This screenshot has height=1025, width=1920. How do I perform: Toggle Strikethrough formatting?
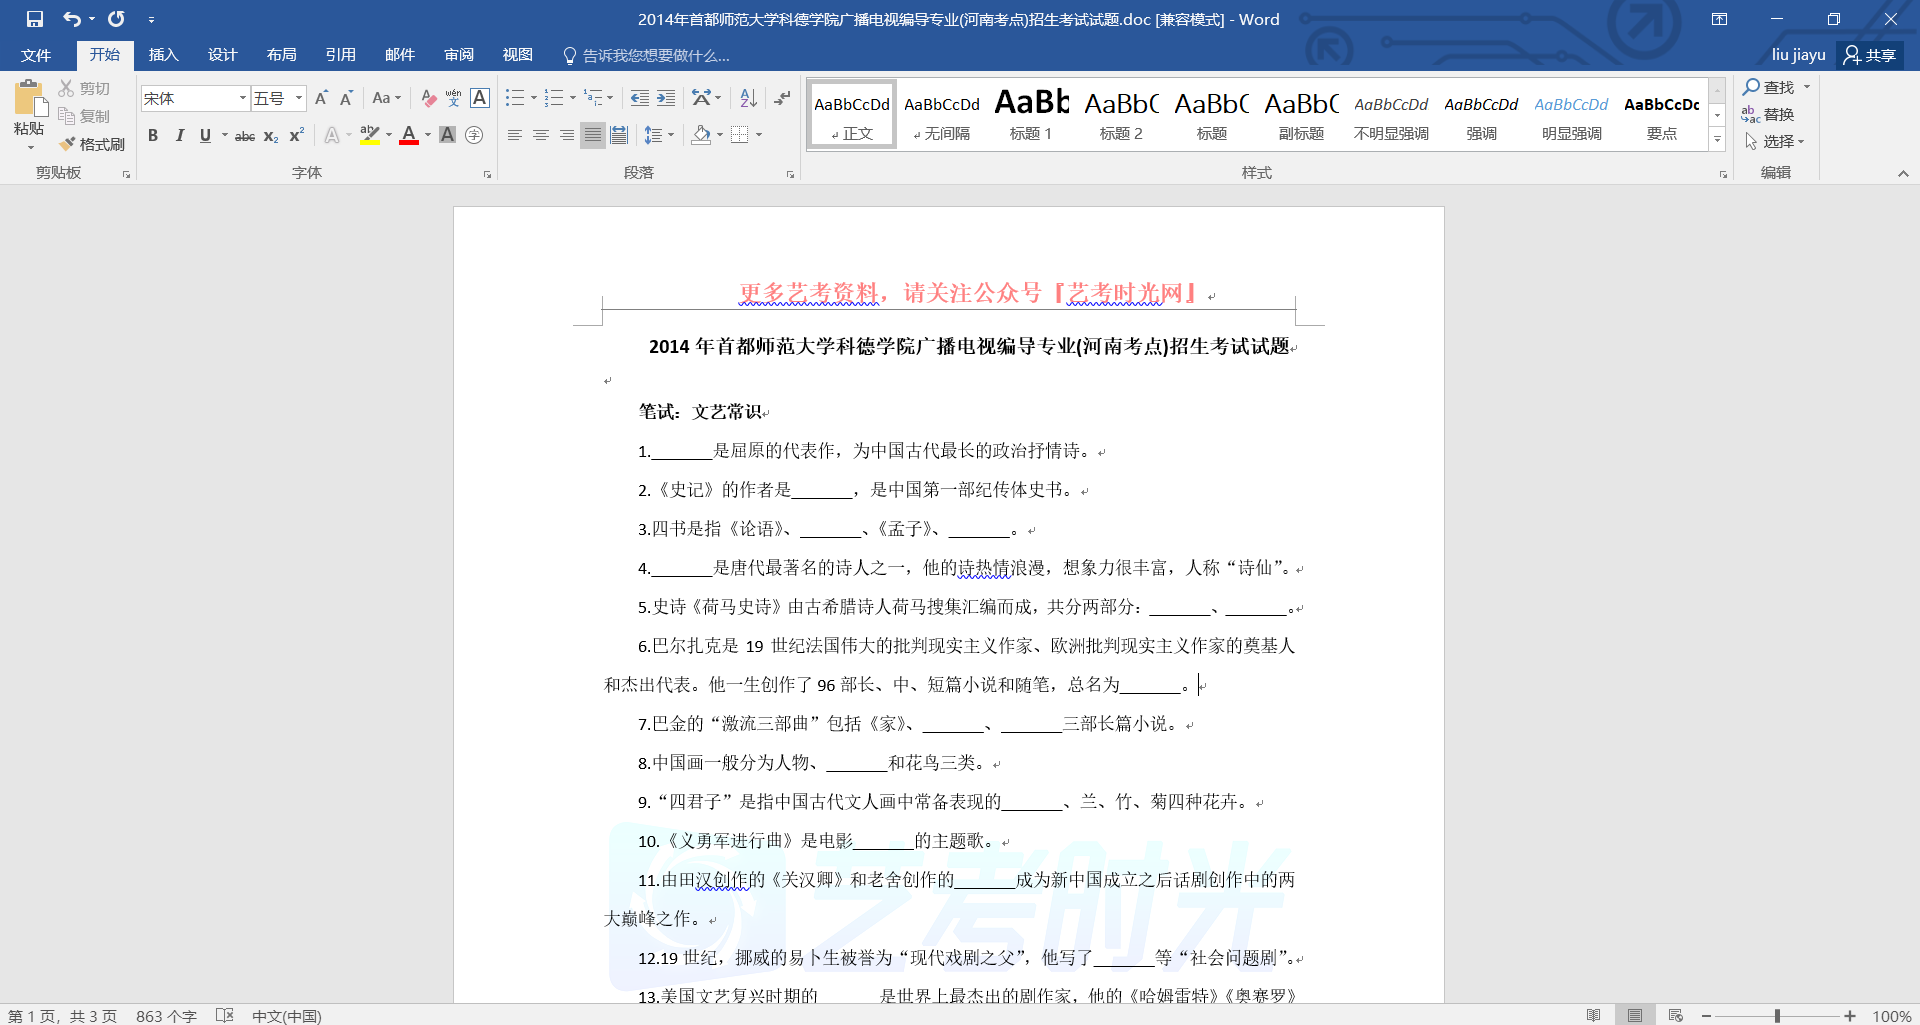pyautogui.click(x=244, y=135)
